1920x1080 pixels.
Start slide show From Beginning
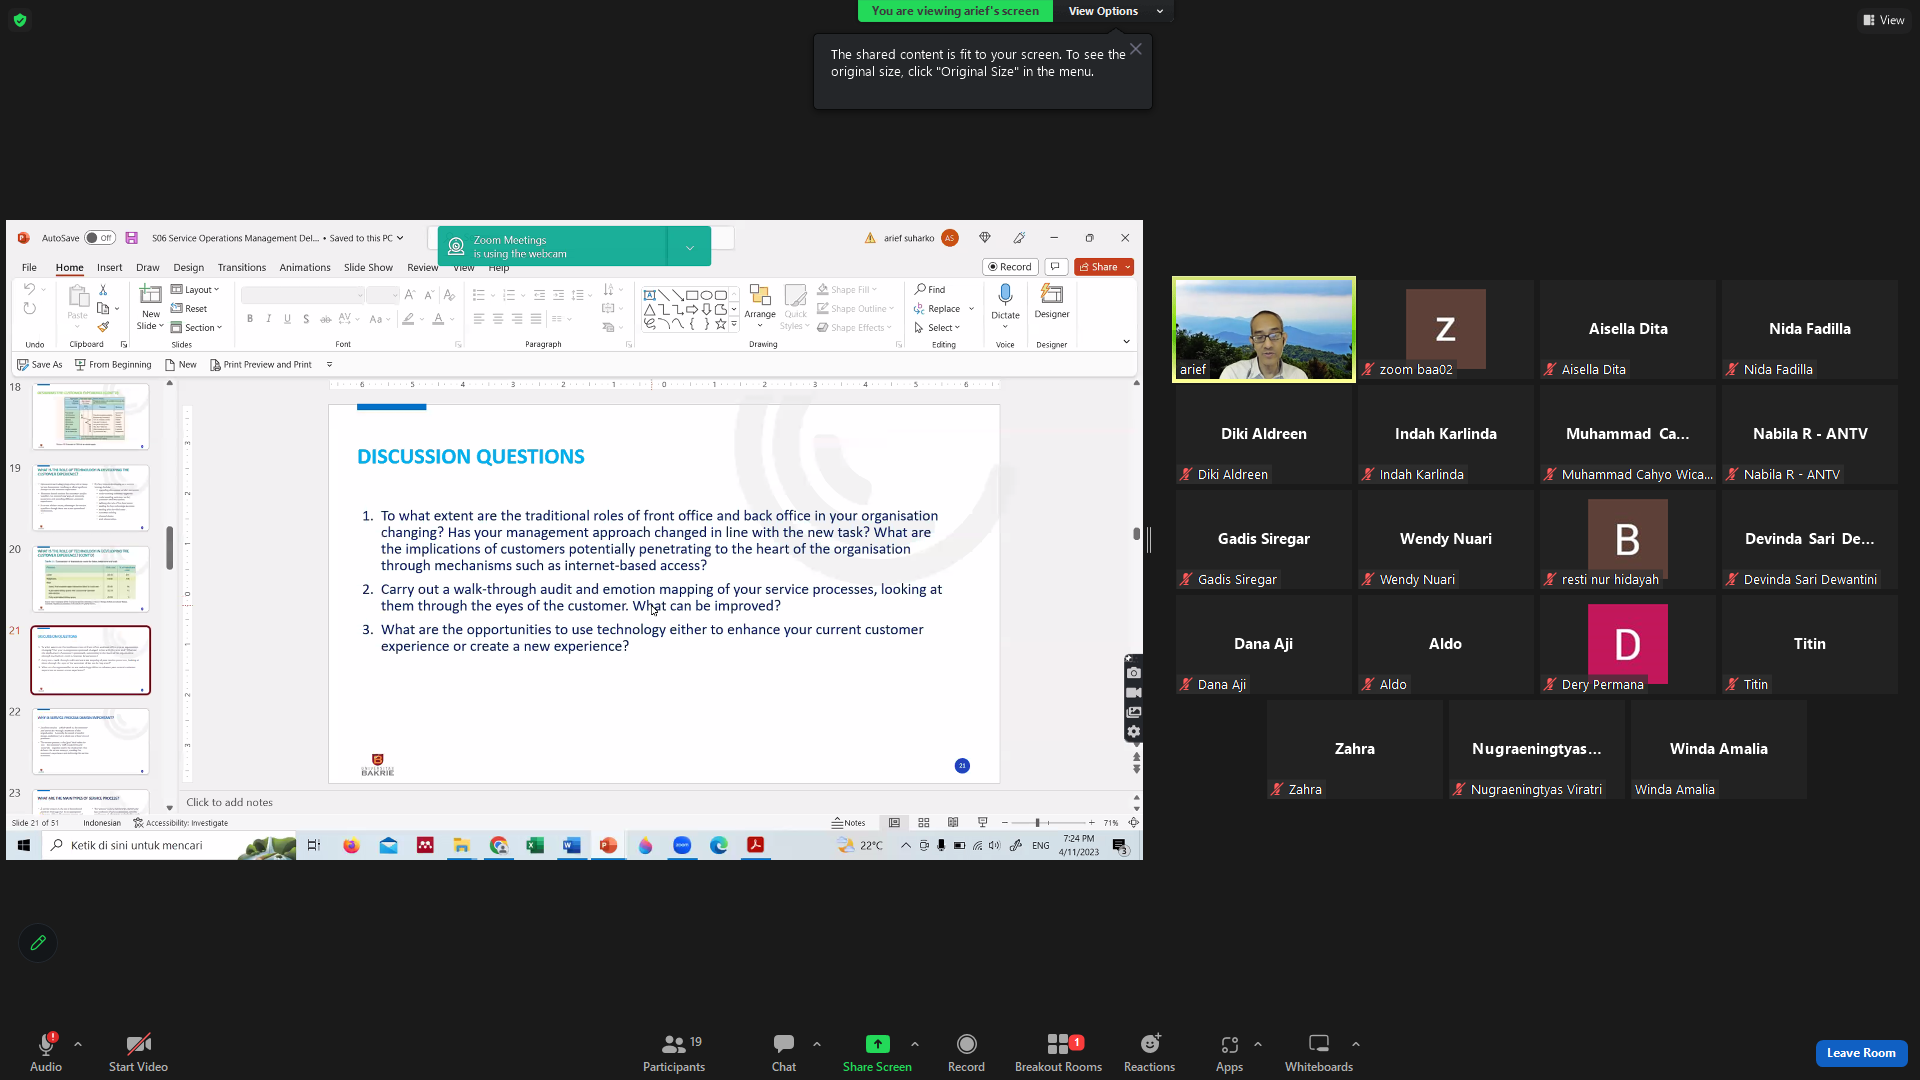113,365
